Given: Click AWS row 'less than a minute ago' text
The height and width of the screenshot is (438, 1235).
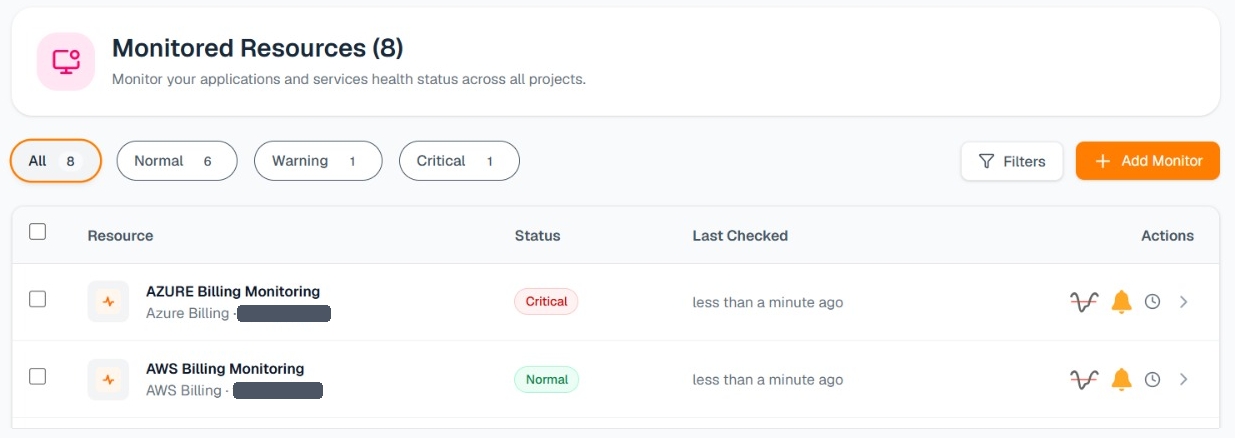Looking at the screenshot, I should coord(768,380).
